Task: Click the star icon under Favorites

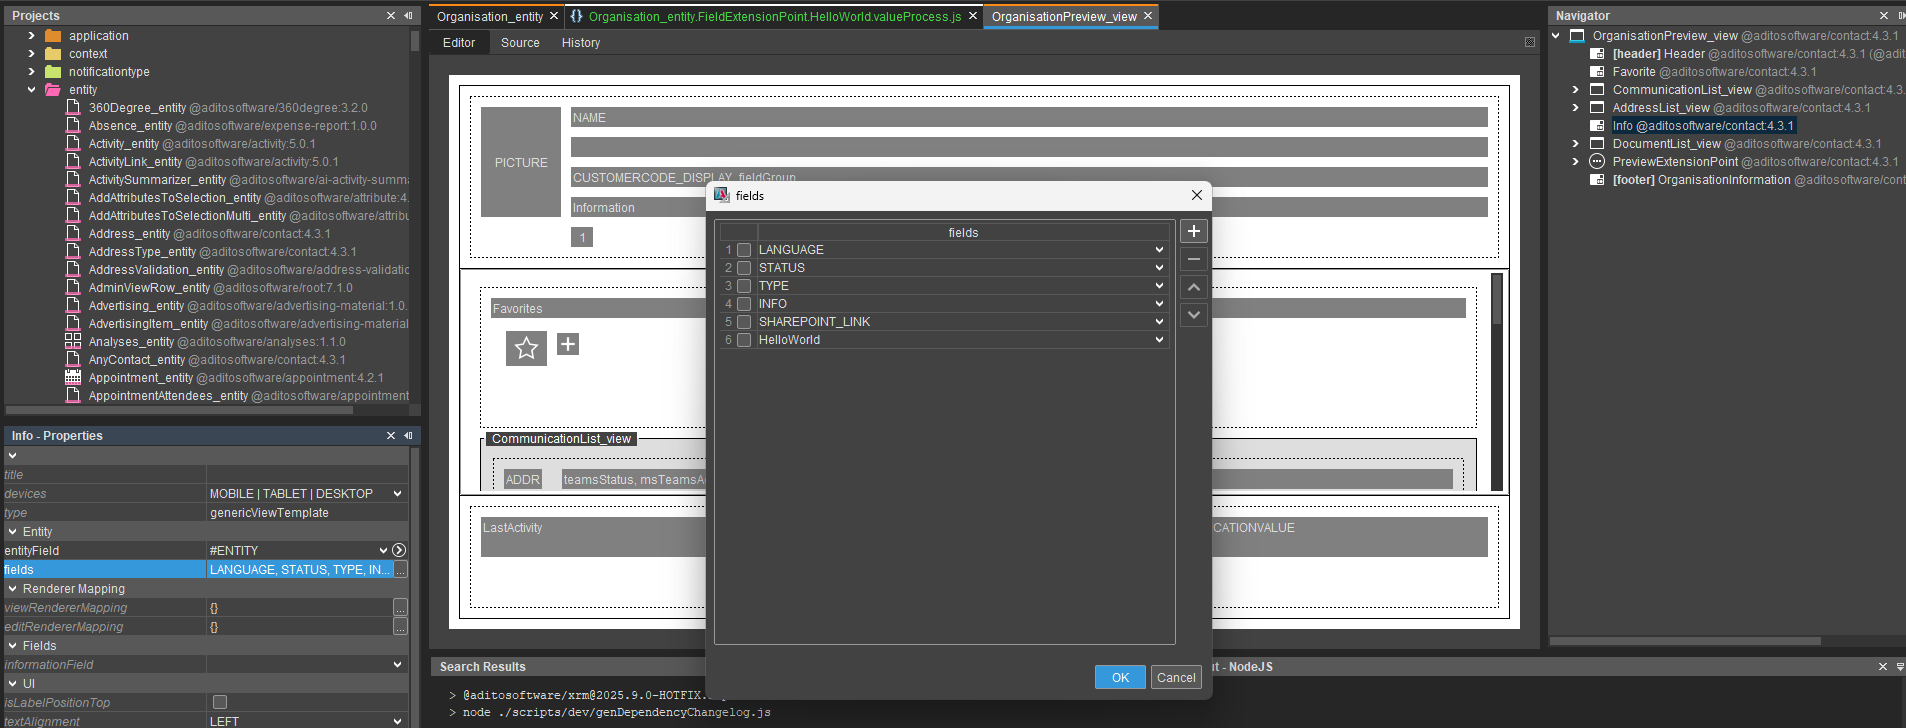Action: coord(526,348)
